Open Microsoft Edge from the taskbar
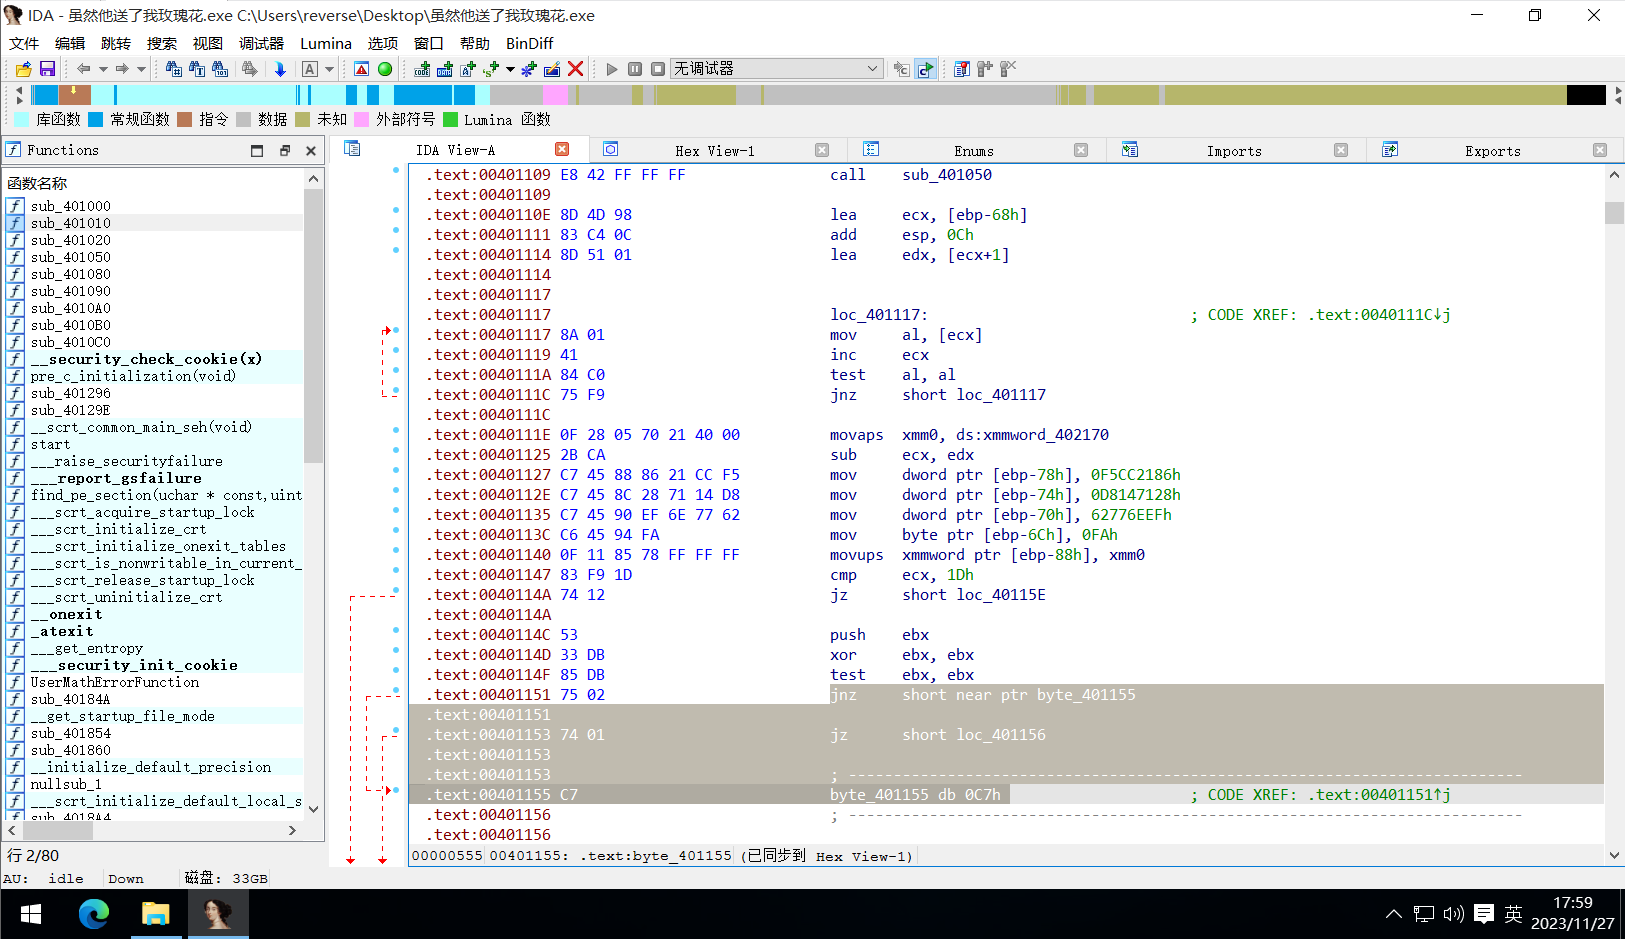 point(94,914)
